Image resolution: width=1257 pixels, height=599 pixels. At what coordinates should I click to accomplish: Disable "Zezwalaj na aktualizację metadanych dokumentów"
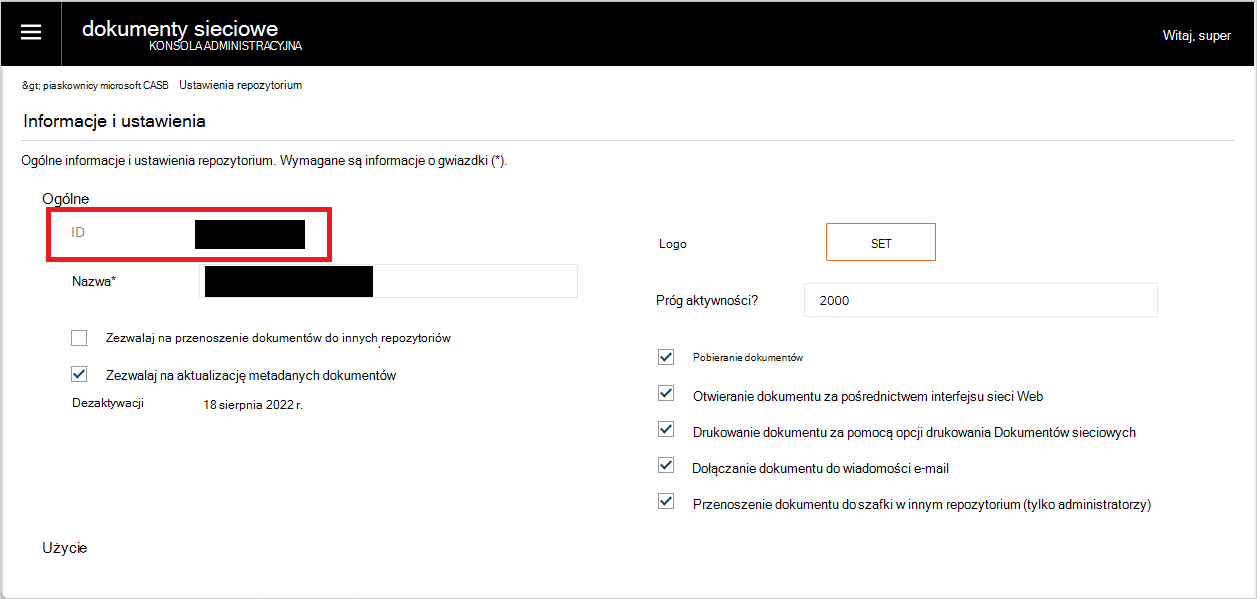click(79, 374)
